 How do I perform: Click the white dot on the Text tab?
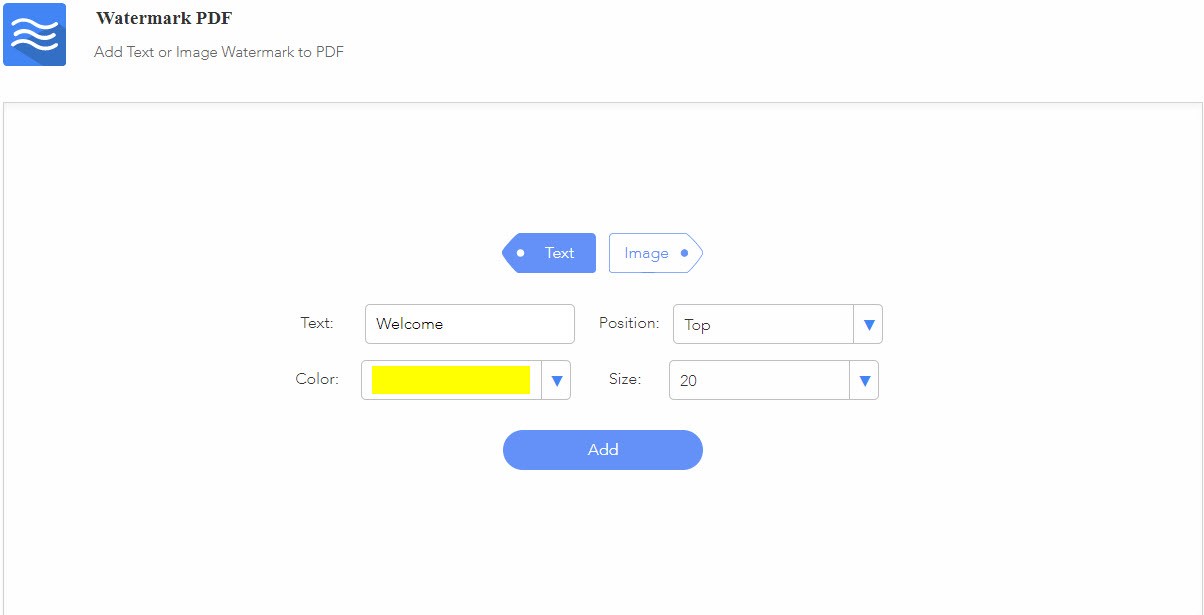click(520, 253)
